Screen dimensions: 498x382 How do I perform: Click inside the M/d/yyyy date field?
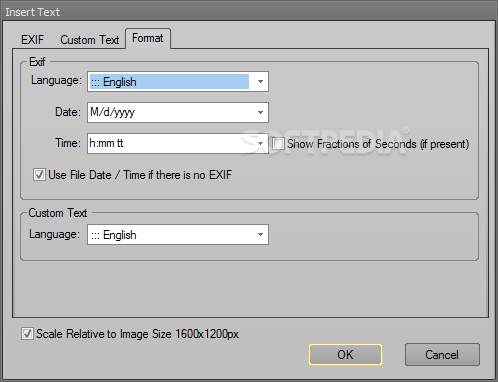click(171, 112)
